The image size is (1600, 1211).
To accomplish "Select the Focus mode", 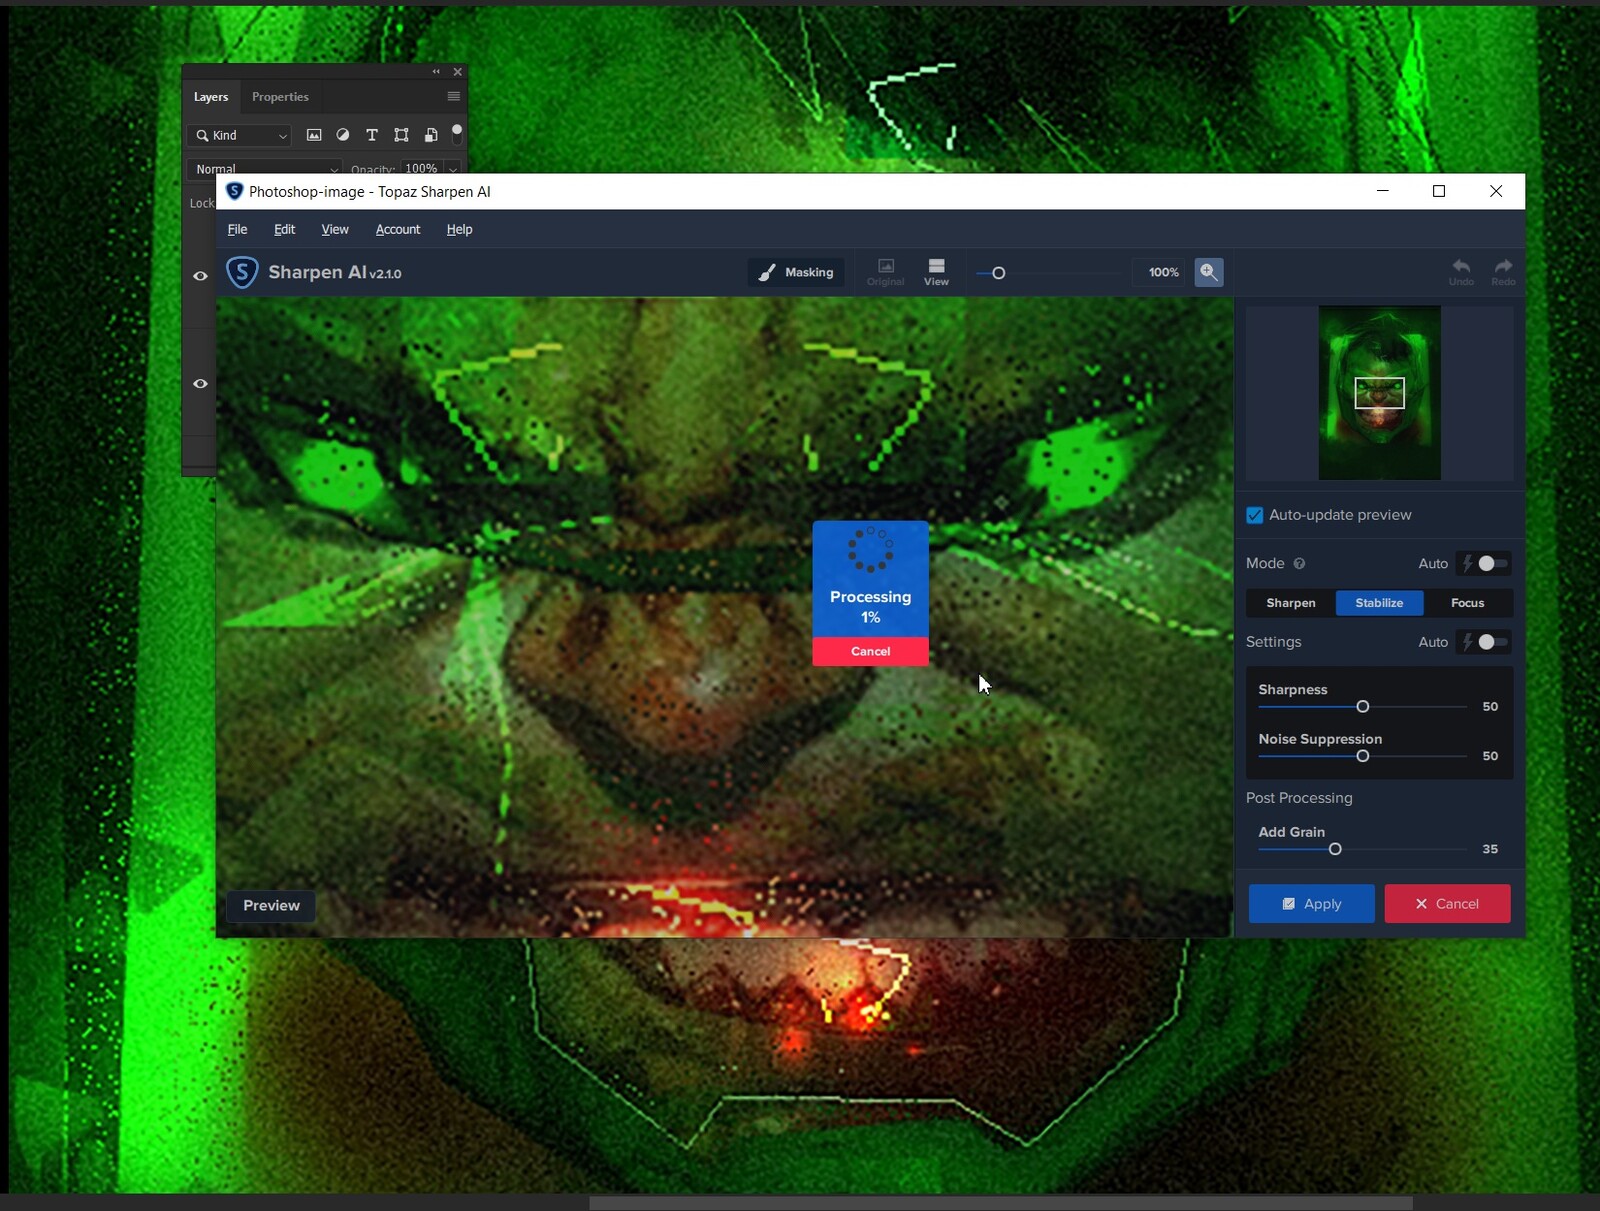I will point(1467,603).
